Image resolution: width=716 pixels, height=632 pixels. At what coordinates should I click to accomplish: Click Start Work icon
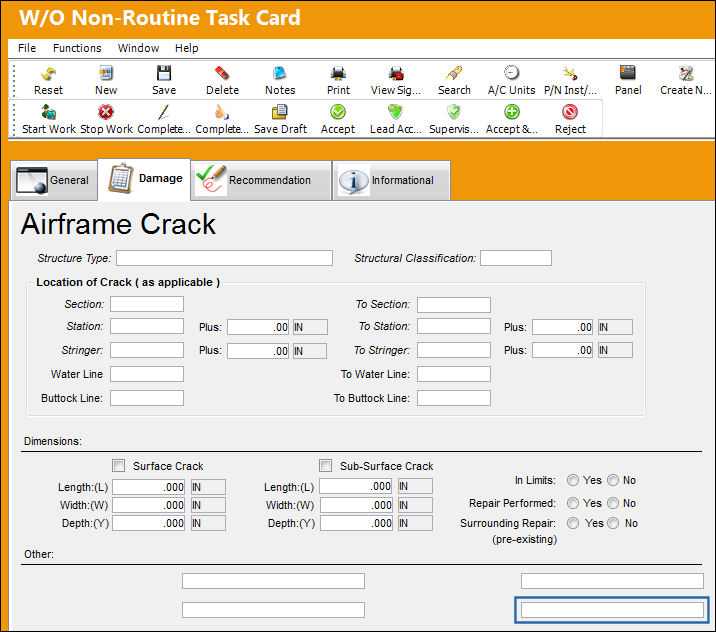[48, 112]
